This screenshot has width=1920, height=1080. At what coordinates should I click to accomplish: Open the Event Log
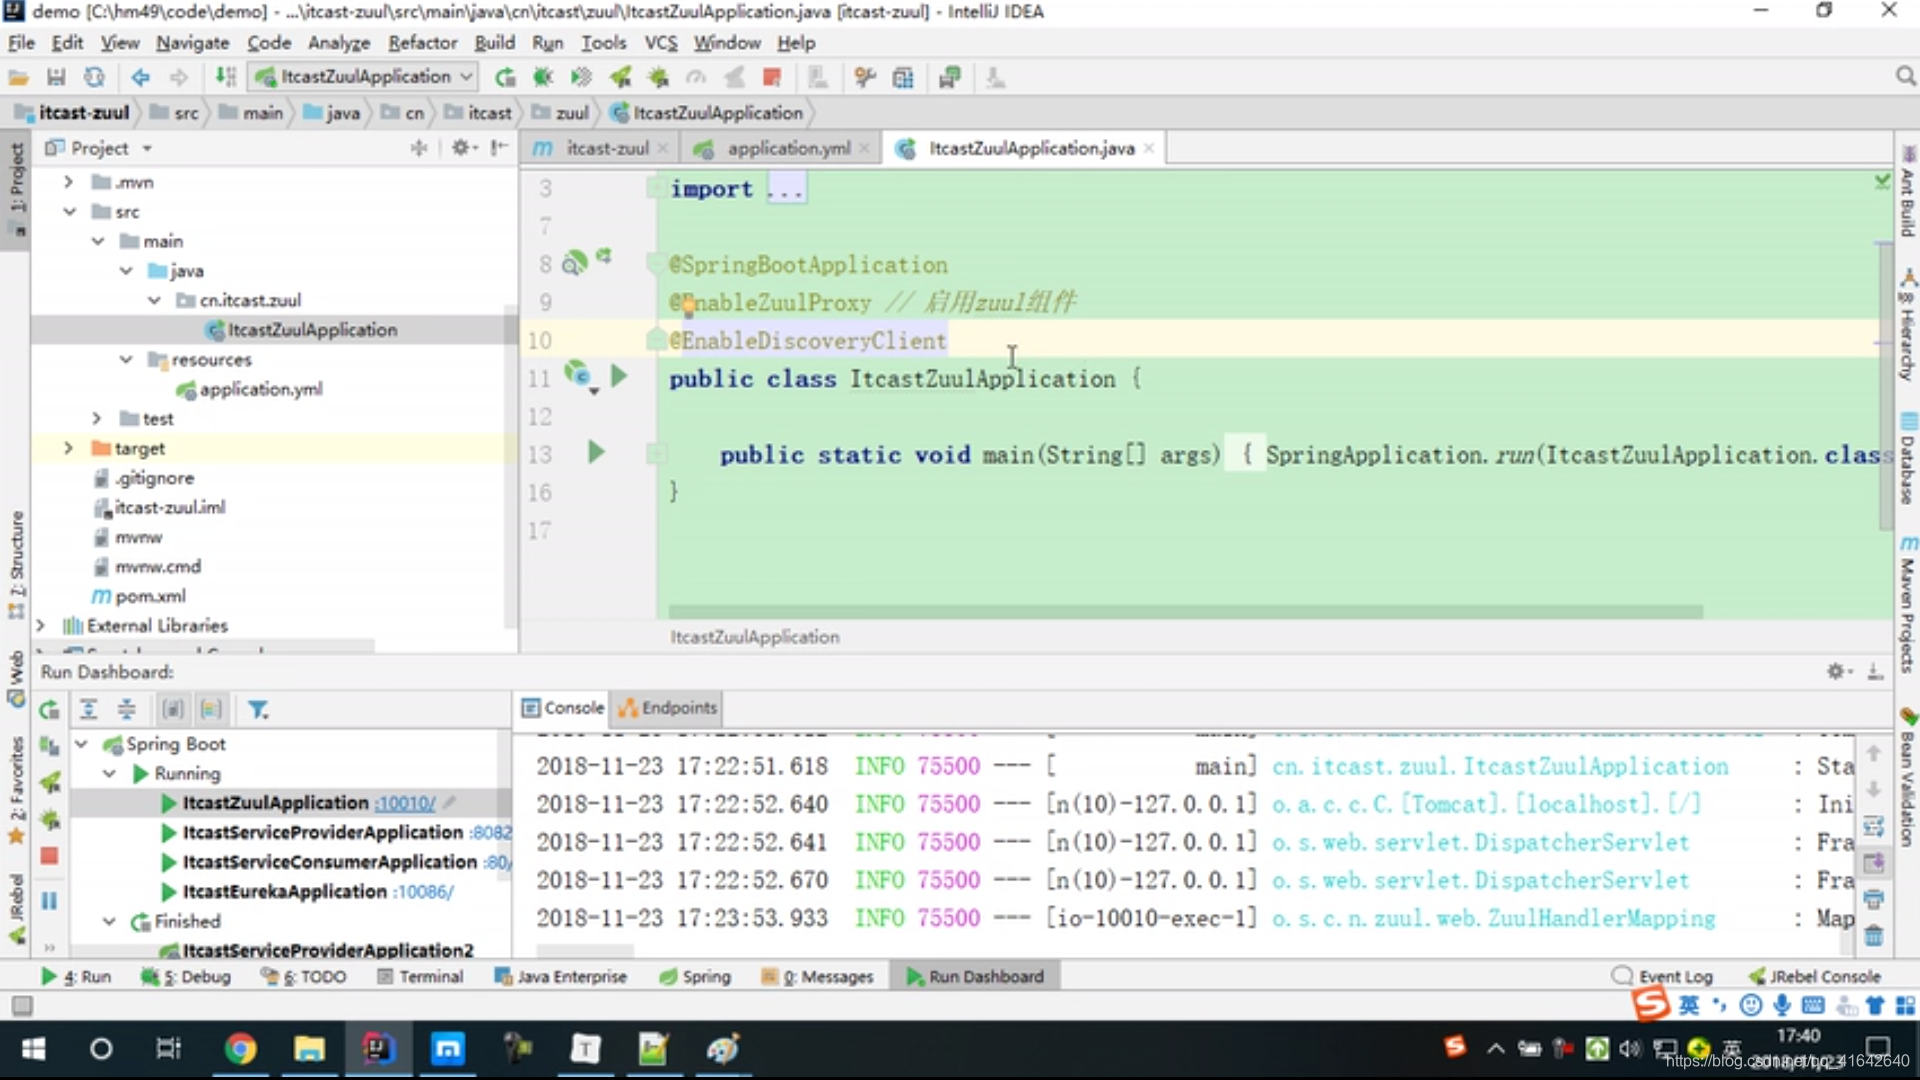point(1663,977)
